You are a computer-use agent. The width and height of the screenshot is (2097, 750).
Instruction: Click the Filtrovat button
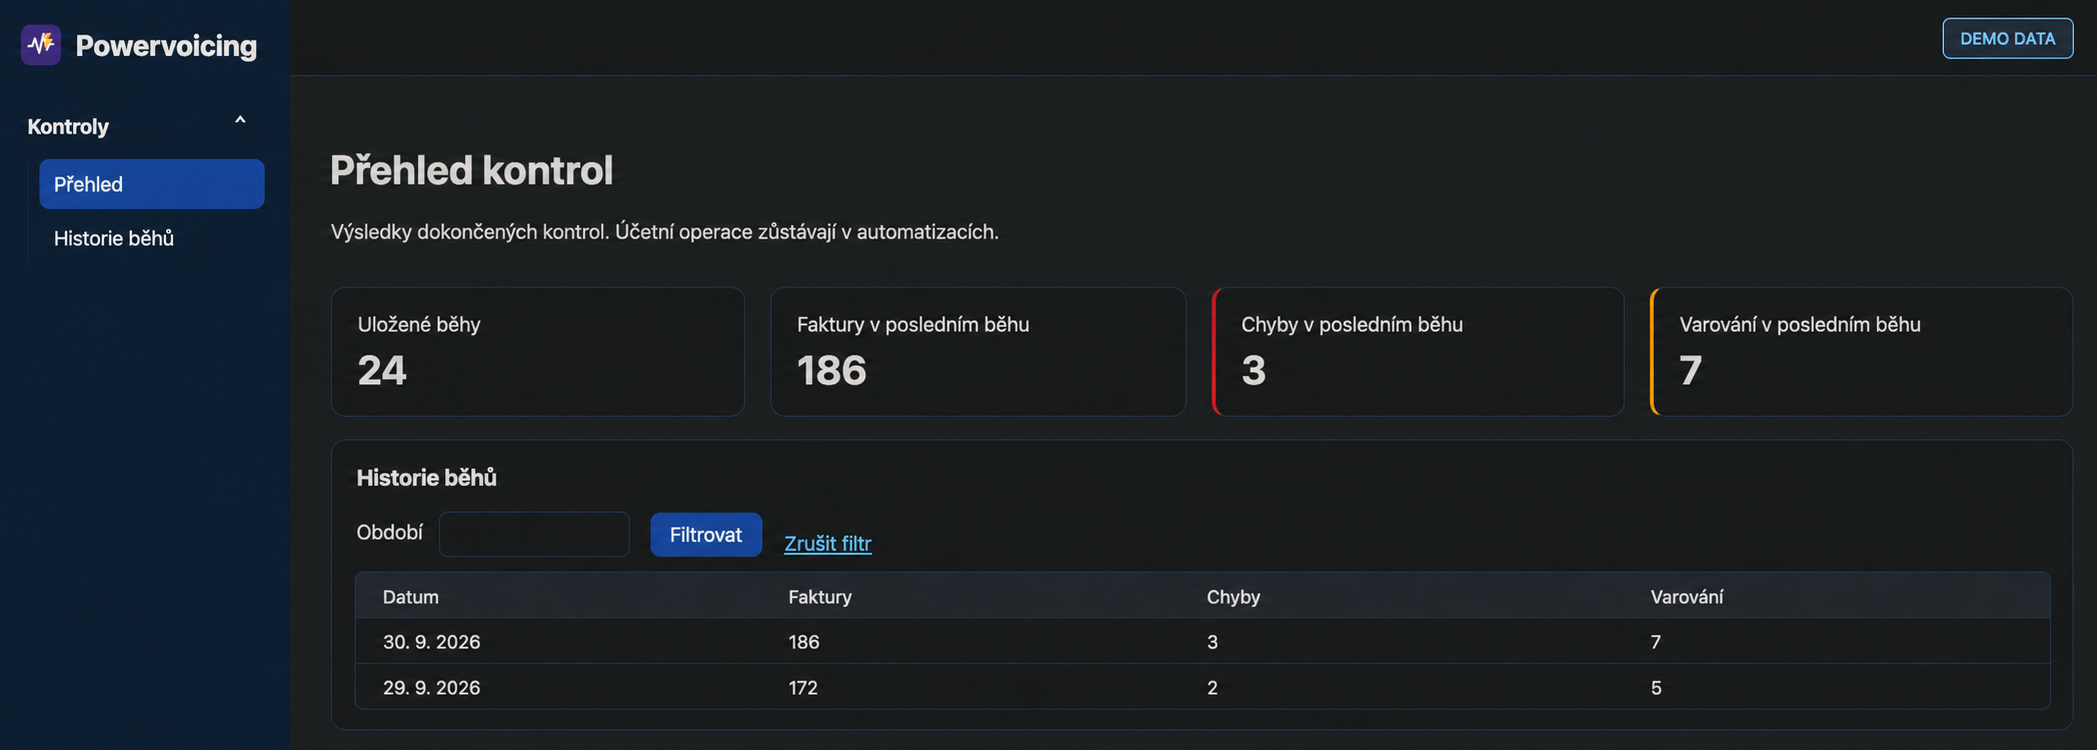706,535
